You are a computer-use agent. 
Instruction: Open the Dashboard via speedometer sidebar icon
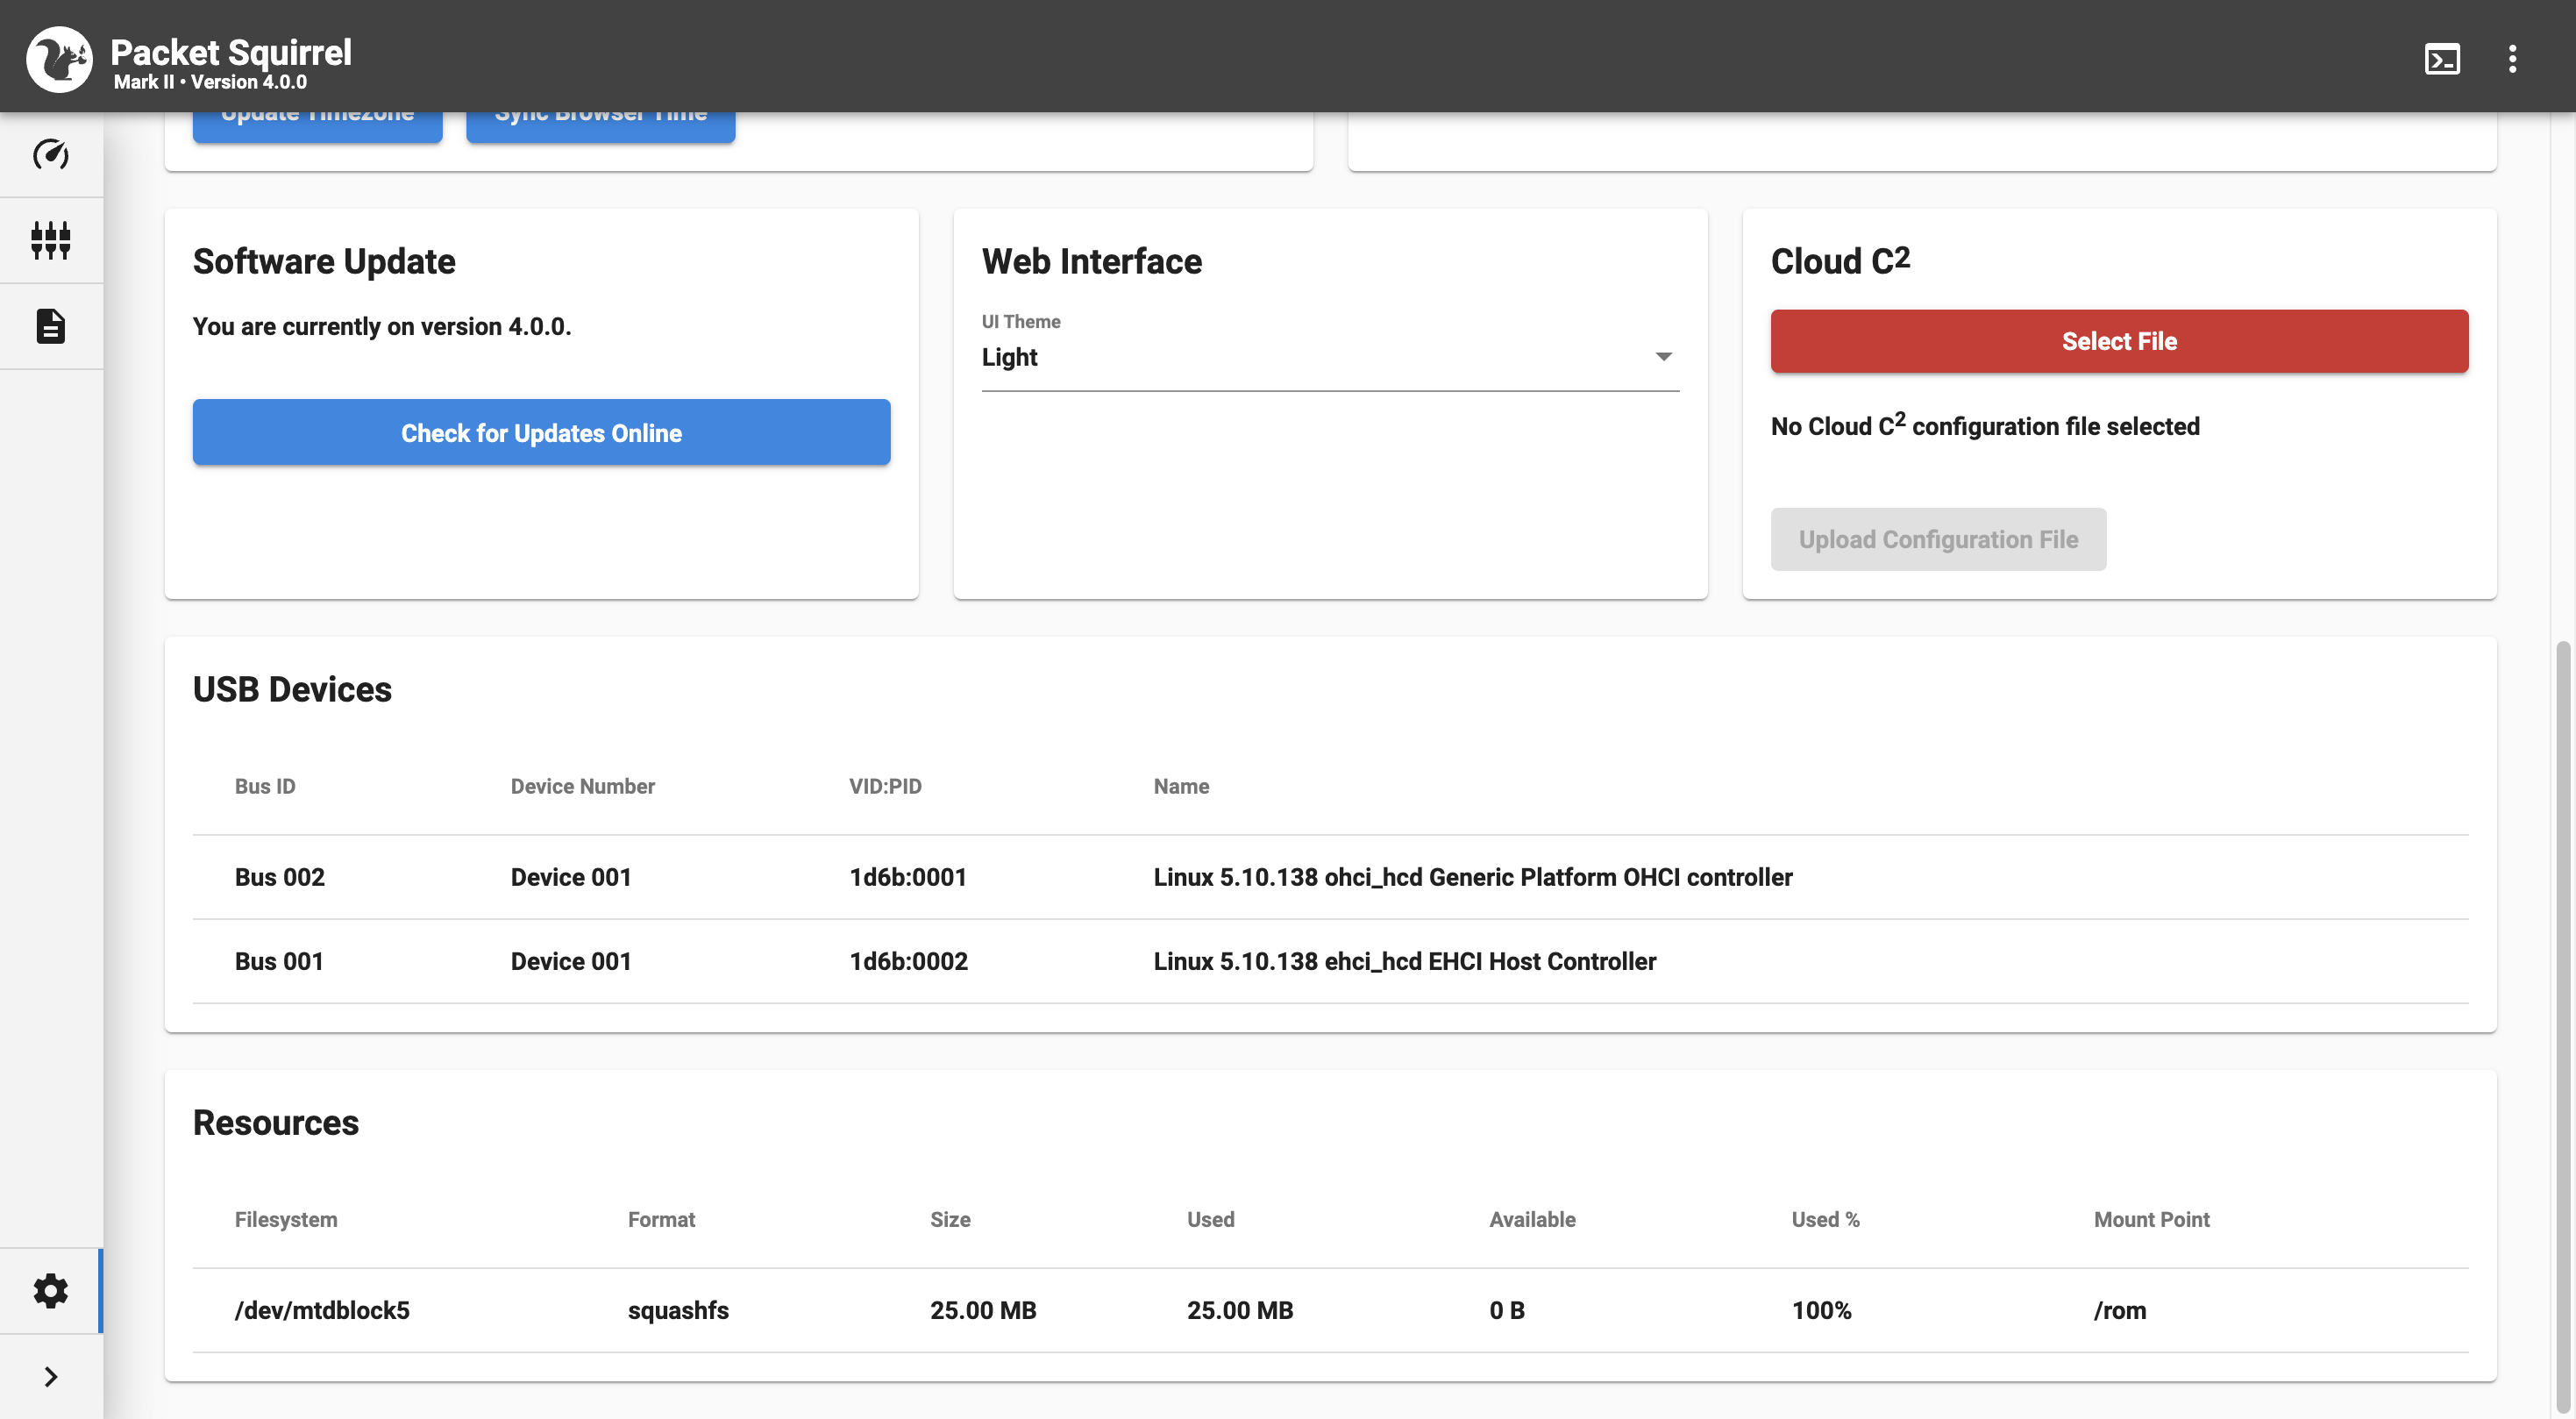51,156
